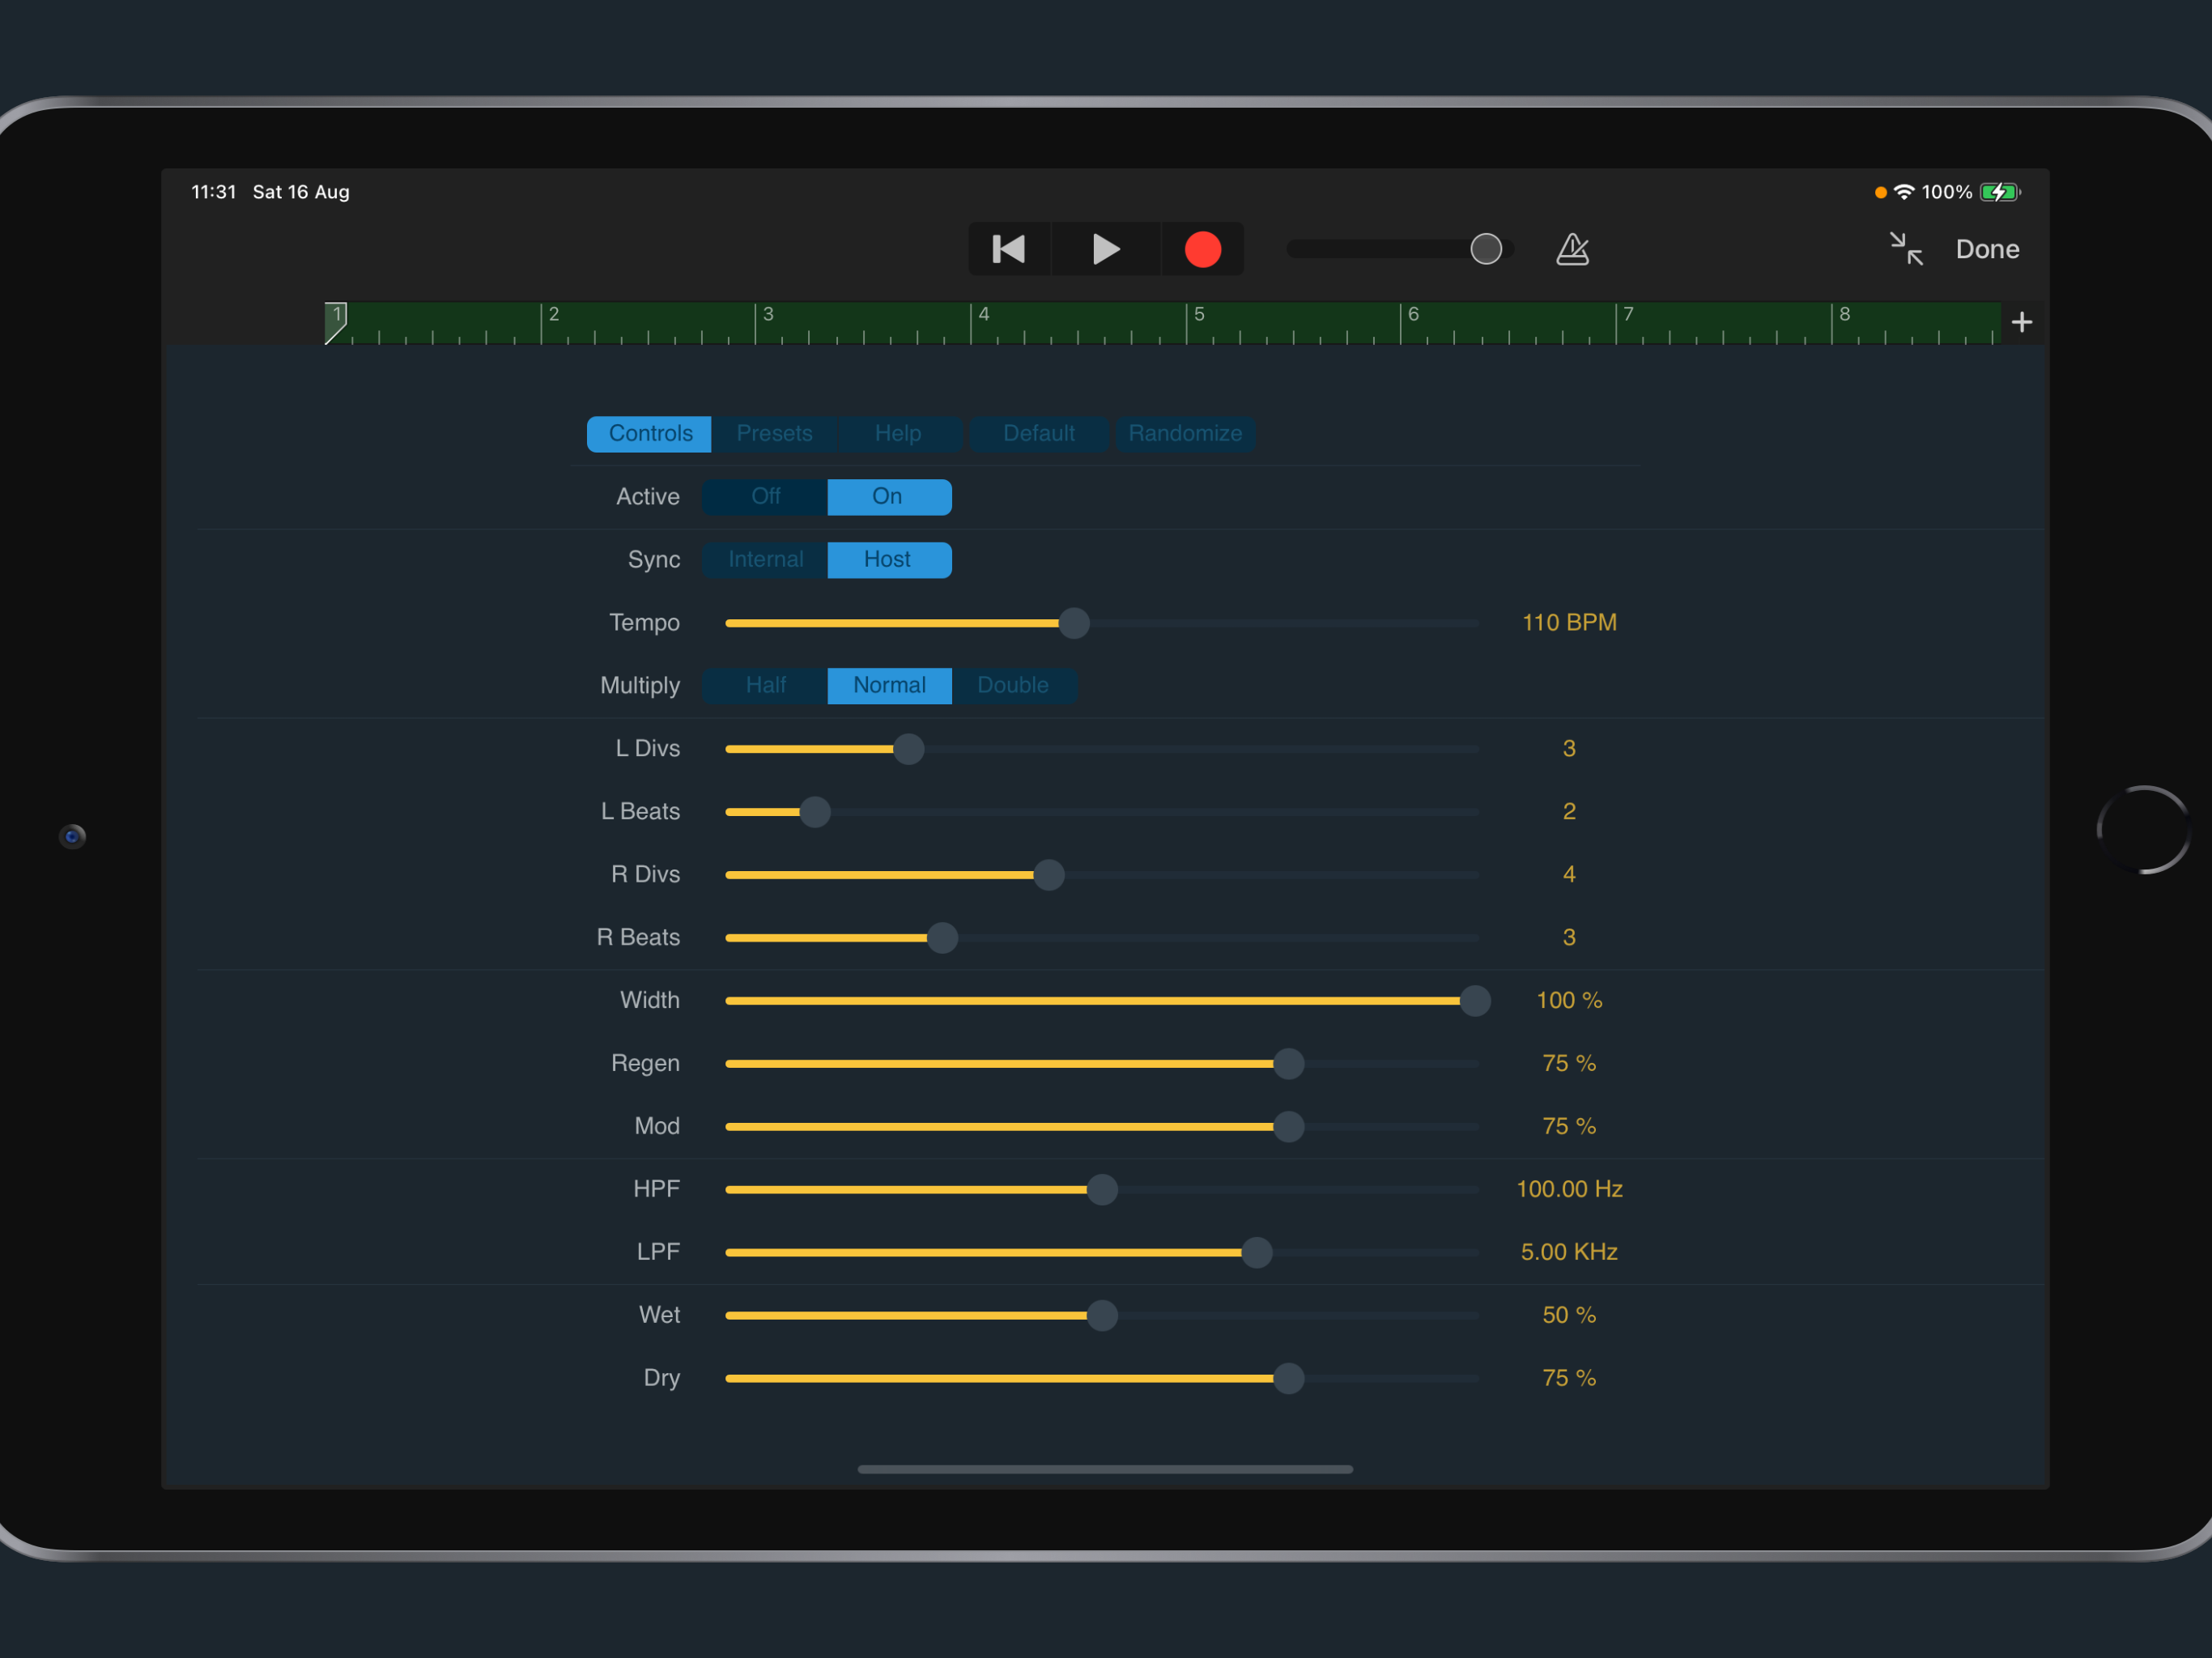Image resolution: width=2212 pixels, height=1658 pixels.
Task: Click the Width slider handle
Action: click(x=1475, y=1001)
